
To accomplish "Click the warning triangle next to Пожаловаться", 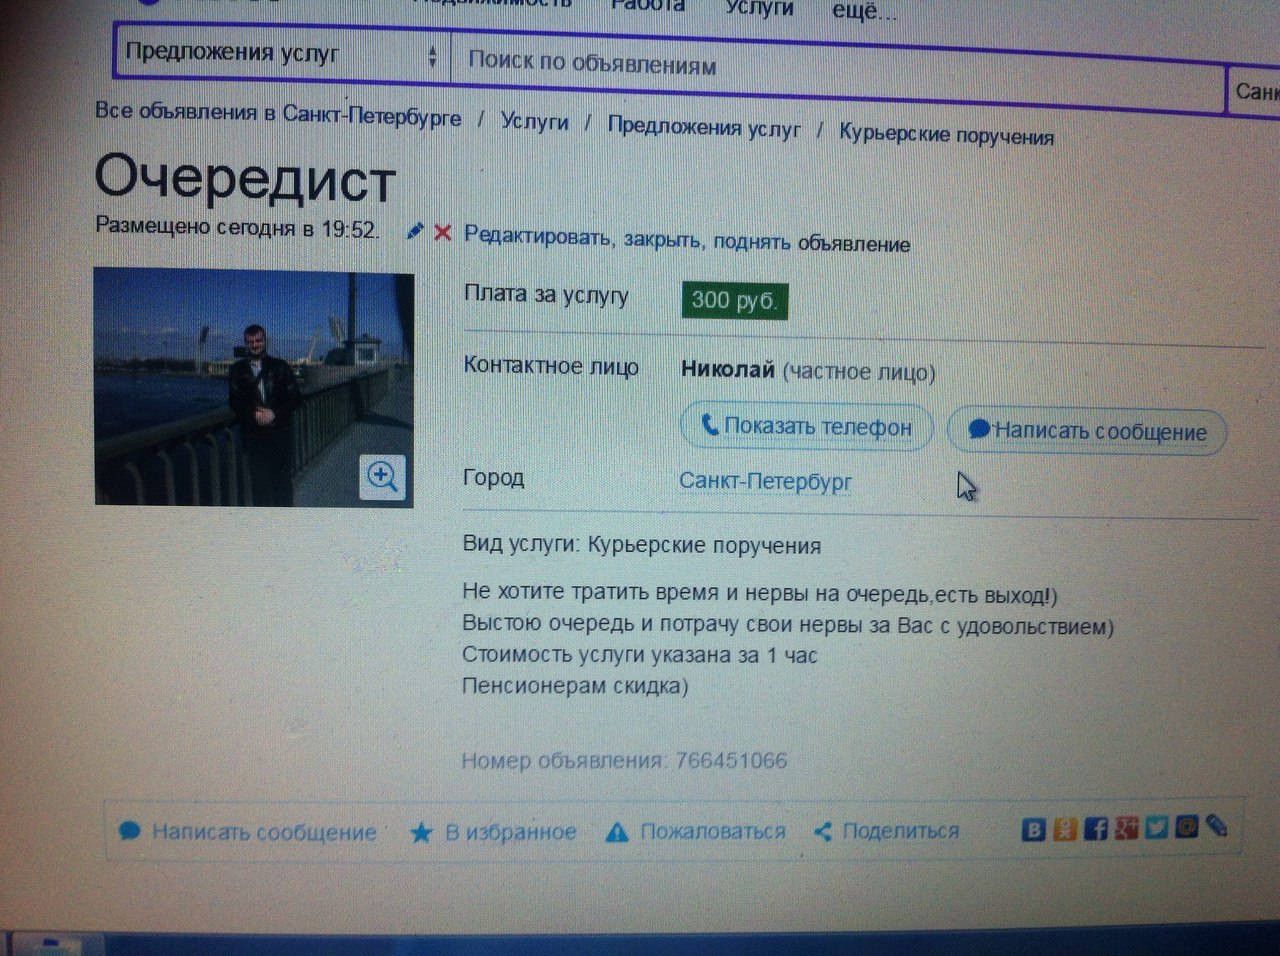I will pos(617,832).
